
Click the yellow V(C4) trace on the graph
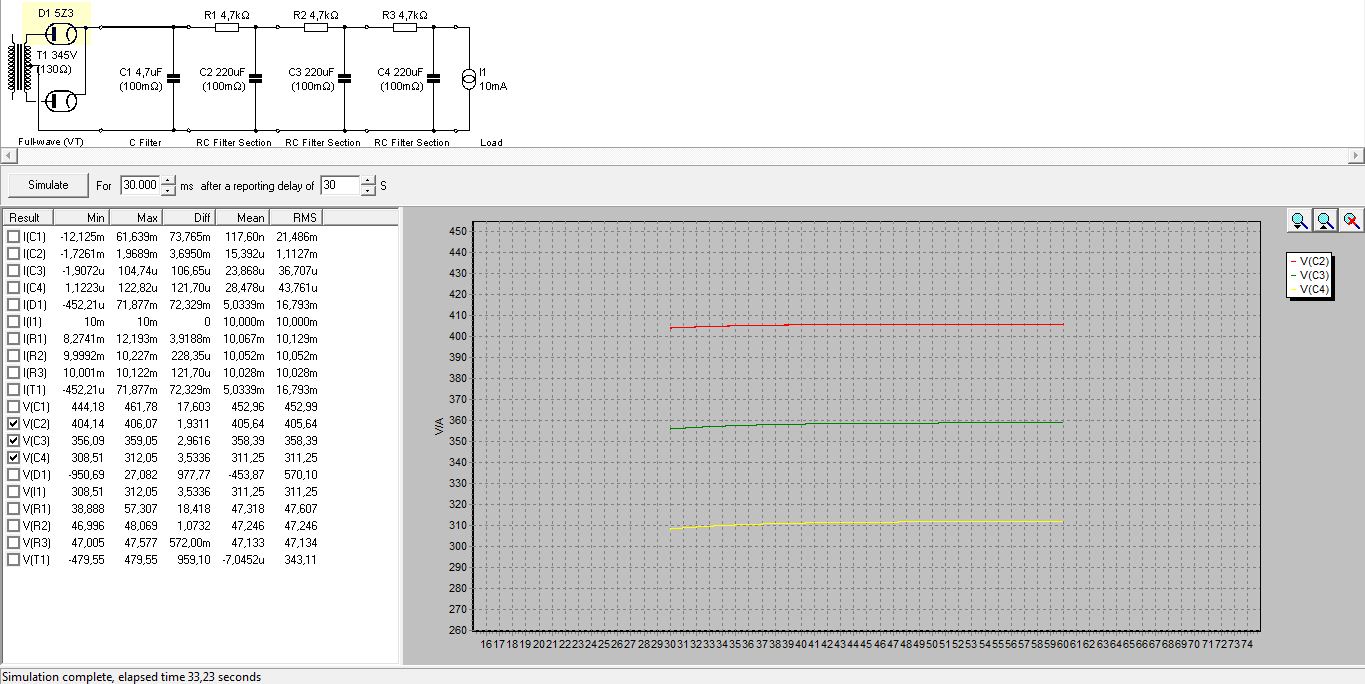pos(867,523)
